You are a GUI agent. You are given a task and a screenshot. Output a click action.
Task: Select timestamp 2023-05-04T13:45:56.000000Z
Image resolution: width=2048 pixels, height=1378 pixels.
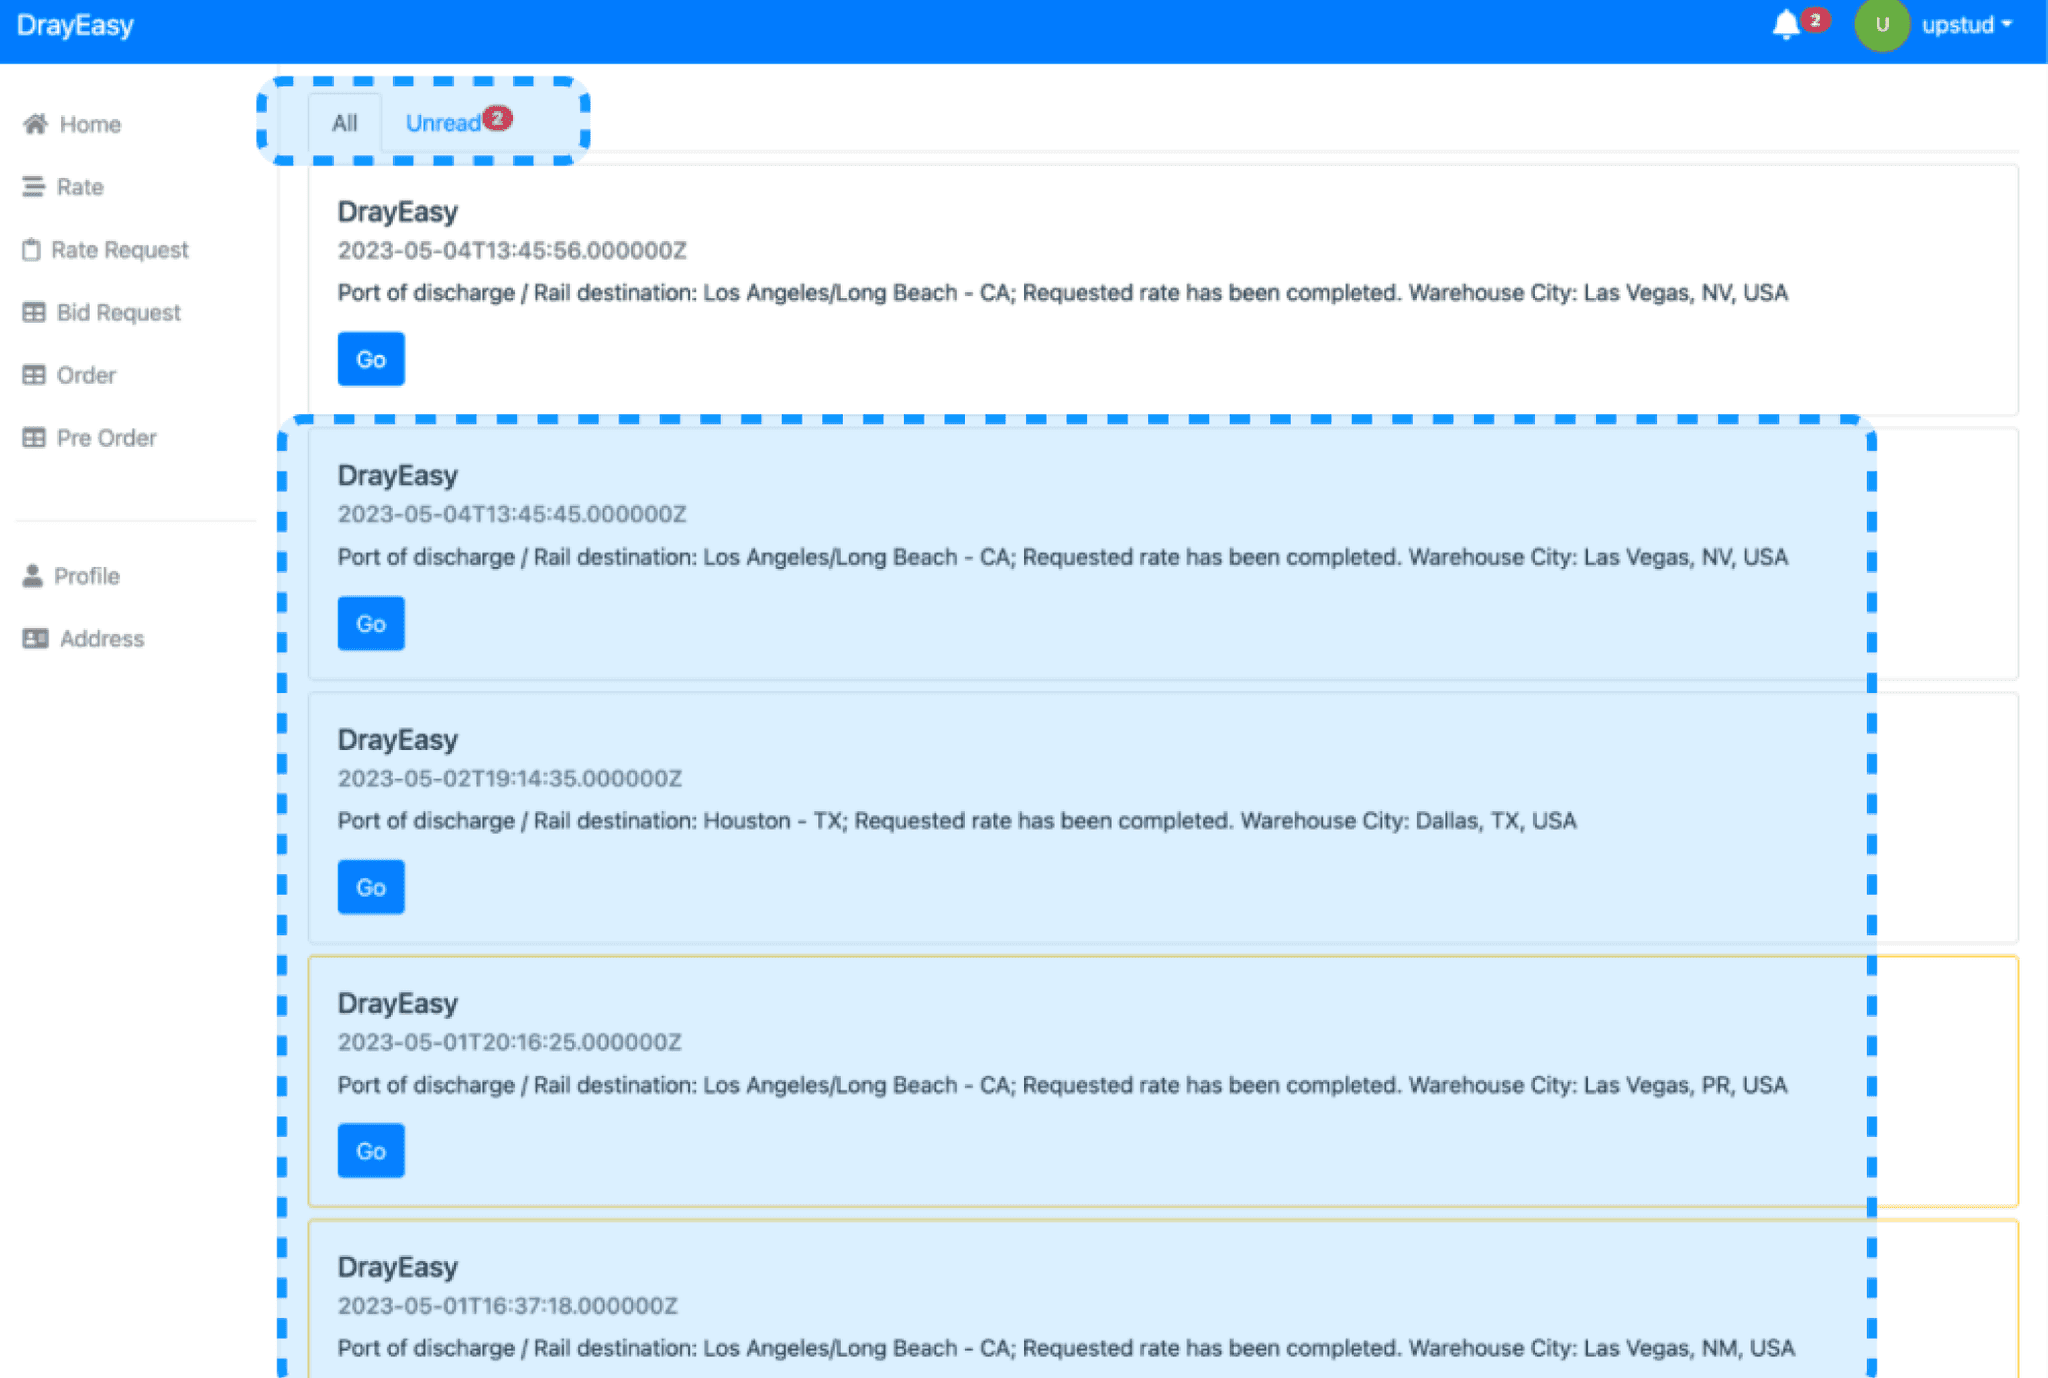coord(512,250)
